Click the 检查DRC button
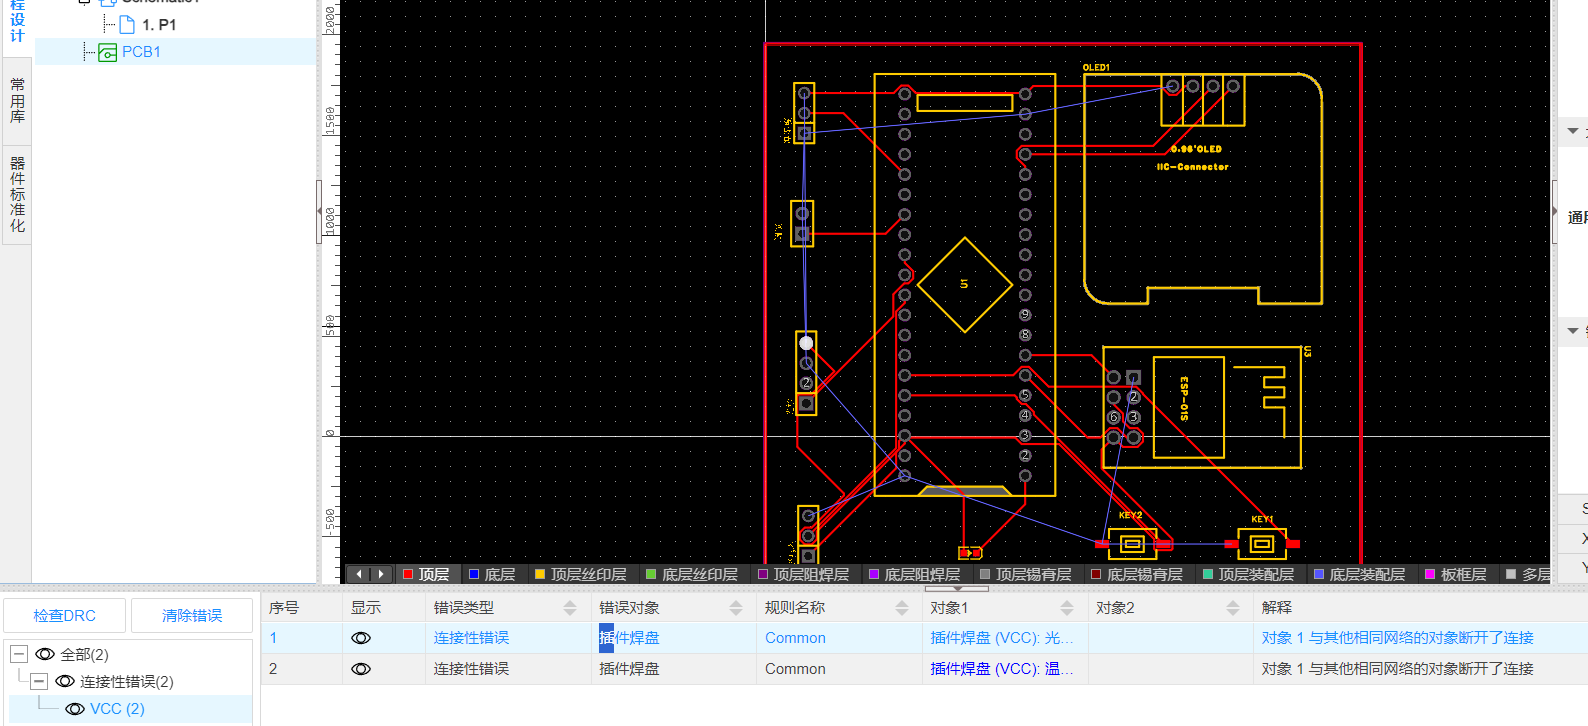 tap(65, 615)
